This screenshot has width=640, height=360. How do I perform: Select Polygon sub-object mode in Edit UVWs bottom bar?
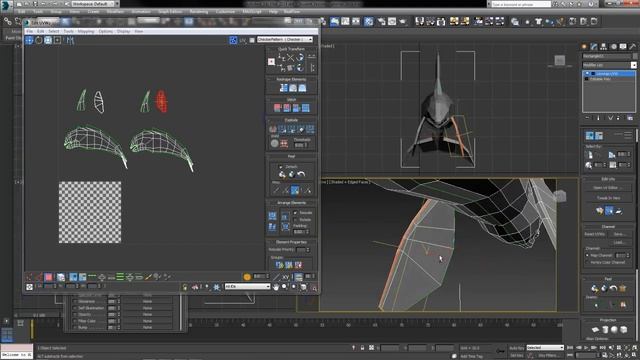[49, 277]
